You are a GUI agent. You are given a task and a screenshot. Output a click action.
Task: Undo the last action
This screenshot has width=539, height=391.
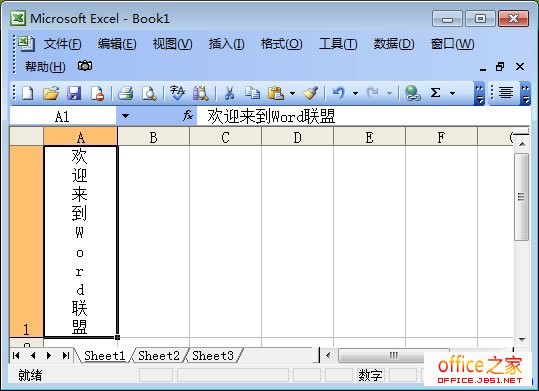[339, 93]
